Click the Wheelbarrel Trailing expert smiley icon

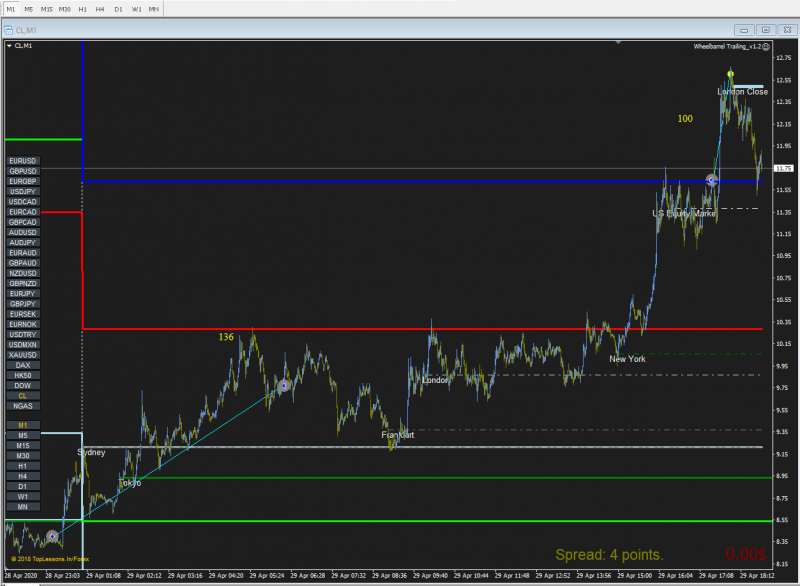pyautogui.click(x=766, y=46)
